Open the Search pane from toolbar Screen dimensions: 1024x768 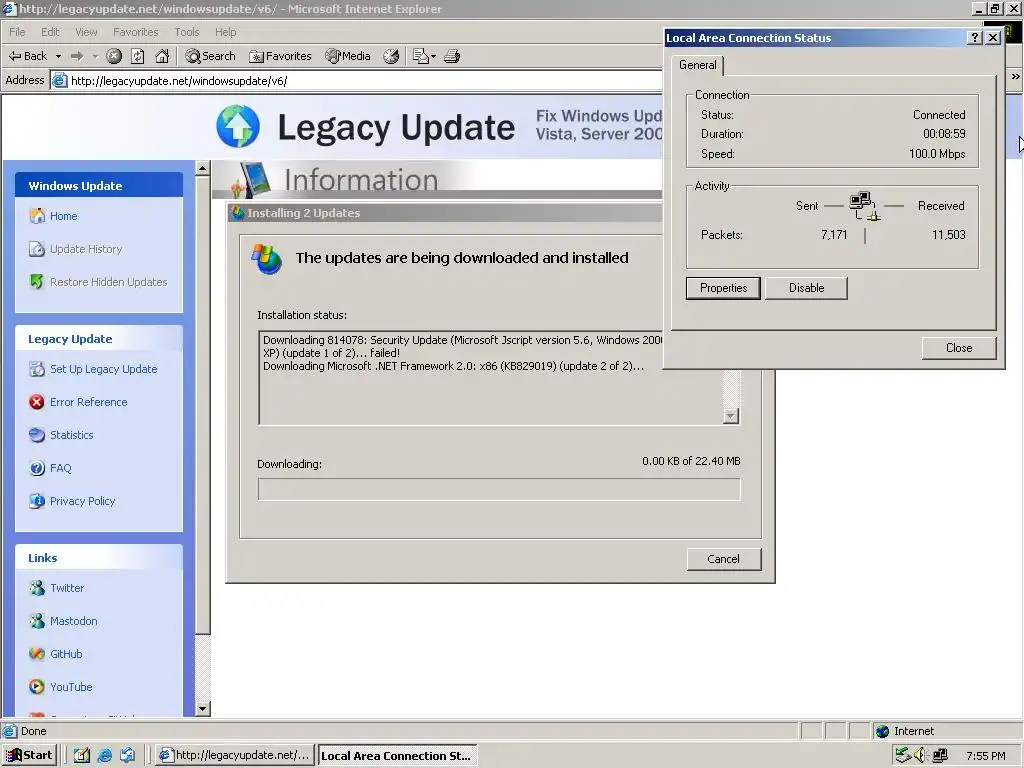pos(210,56)
